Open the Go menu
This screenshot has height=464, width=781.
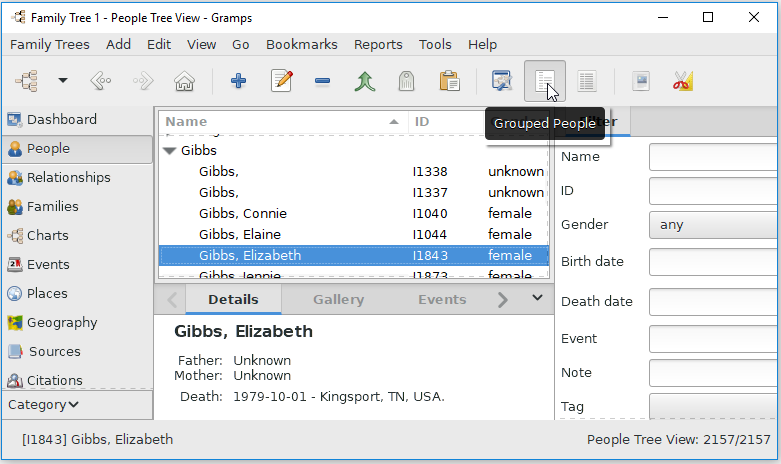241,44
